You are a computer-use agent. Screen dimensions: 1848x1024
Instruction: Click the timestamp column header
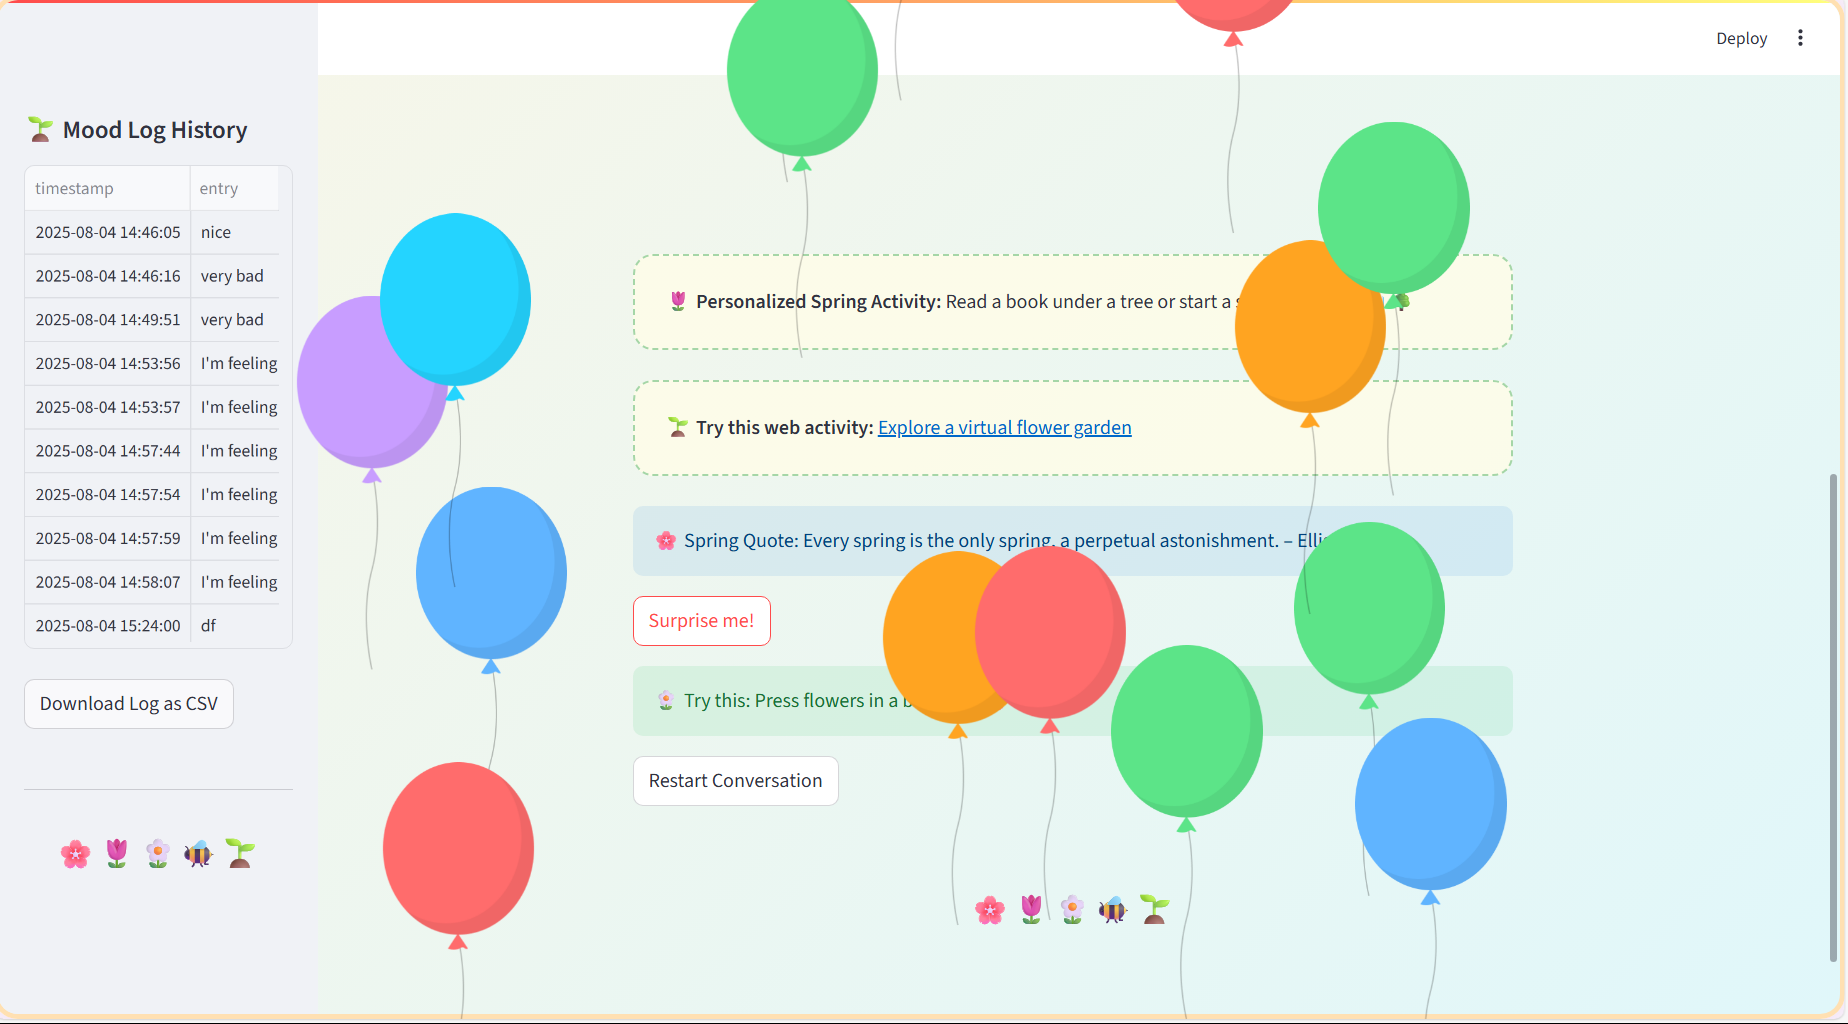(107, 188)
